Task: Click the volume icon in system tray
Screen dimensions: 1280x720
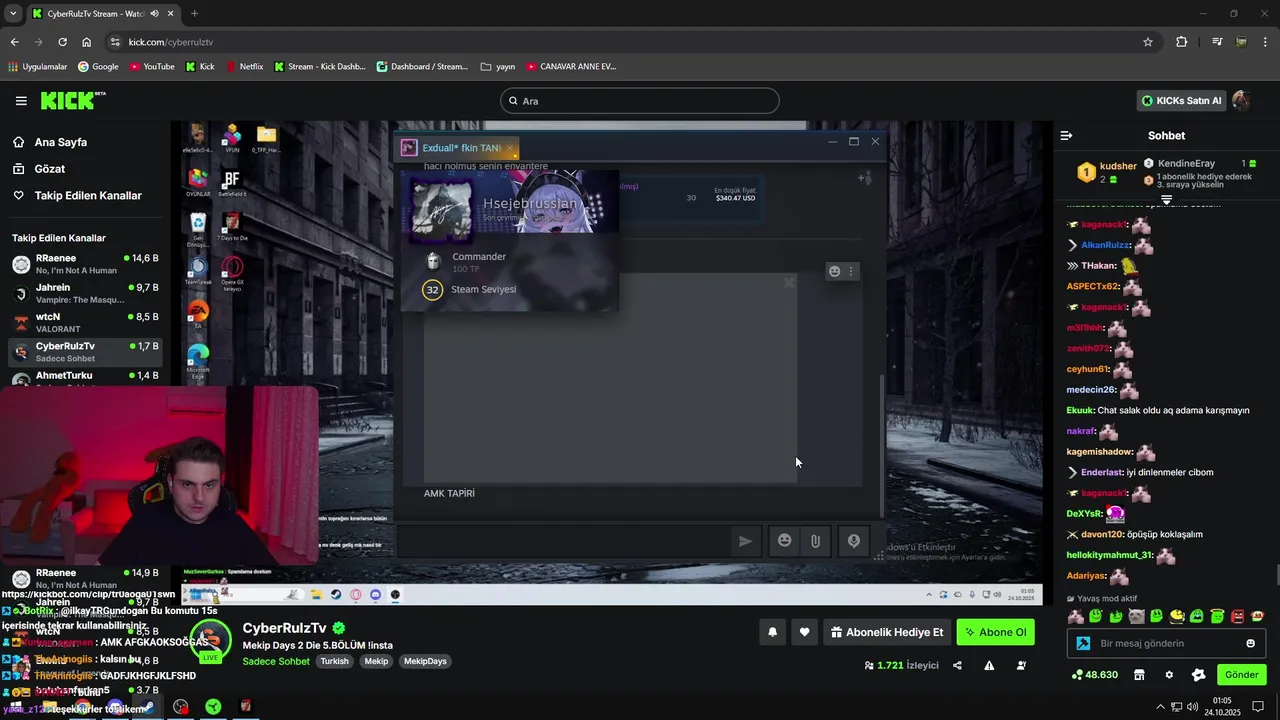Action: click(1192, 707)
